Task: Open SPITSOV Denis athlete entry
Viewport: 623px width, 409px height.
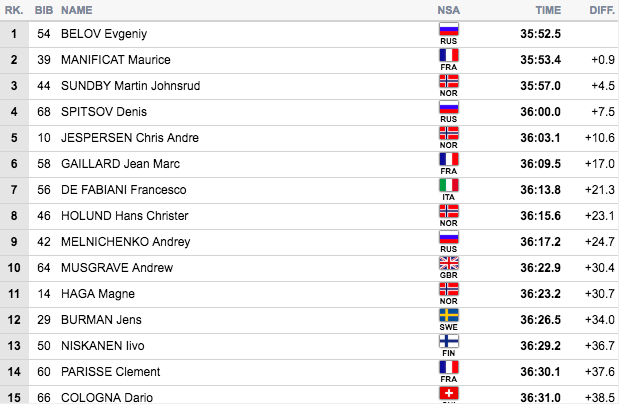Action: coord(104,112)
